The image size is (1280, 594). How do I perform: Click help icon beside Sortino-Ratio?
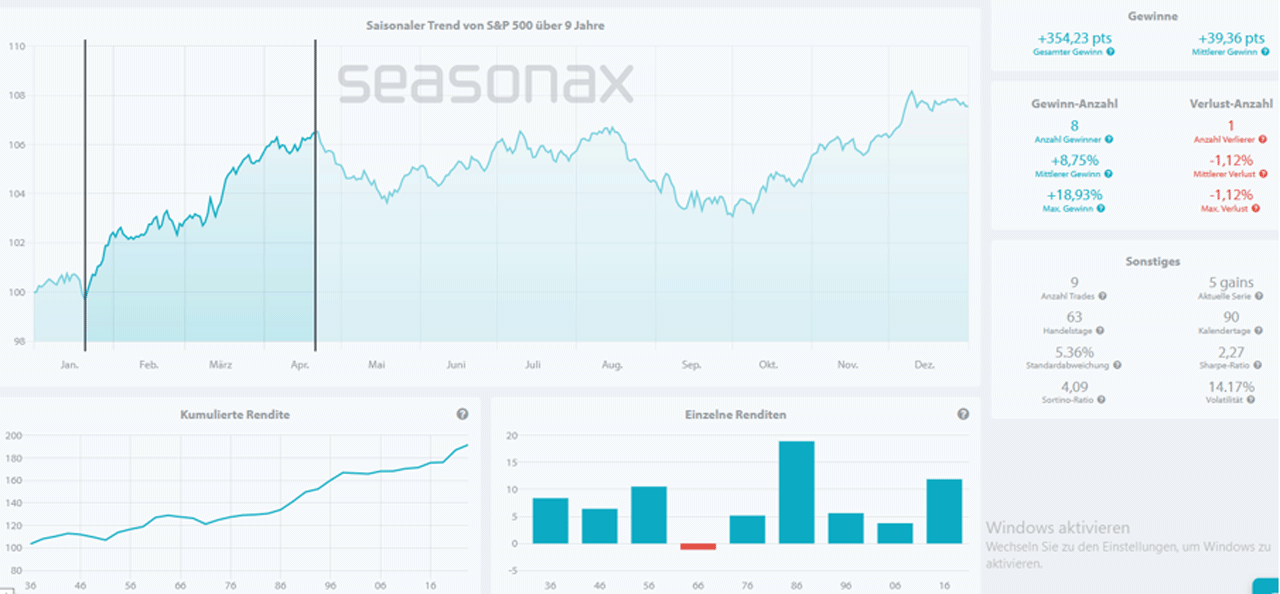(1102, 399)
